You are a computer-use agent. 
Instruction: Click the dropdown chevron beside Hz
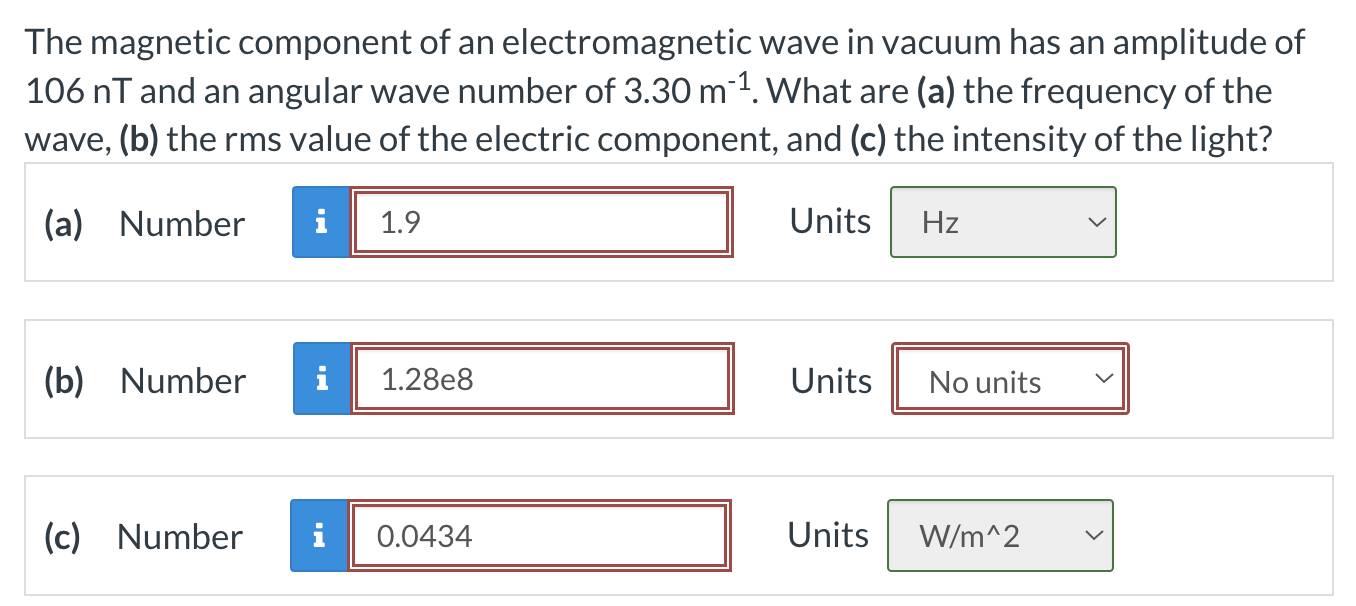coord(1097,222)
